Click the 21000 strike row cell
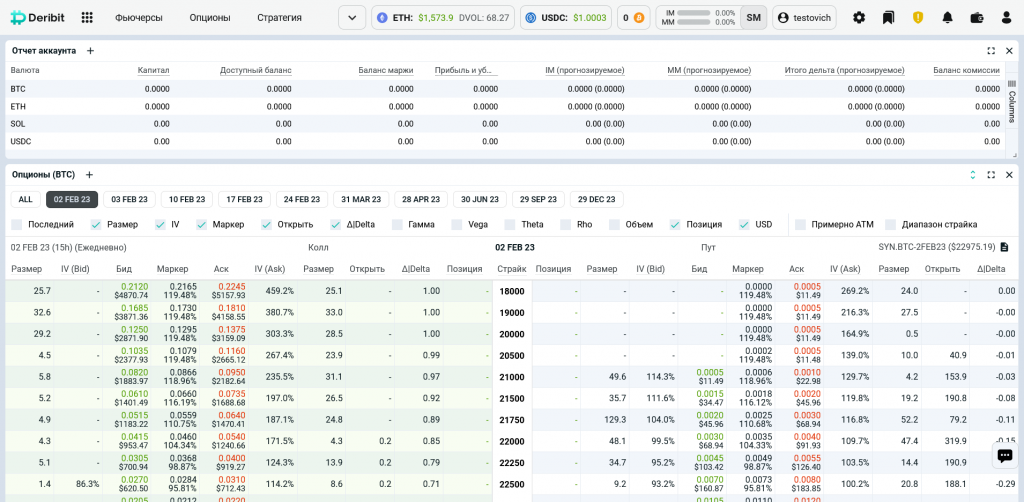 [511, 377]
